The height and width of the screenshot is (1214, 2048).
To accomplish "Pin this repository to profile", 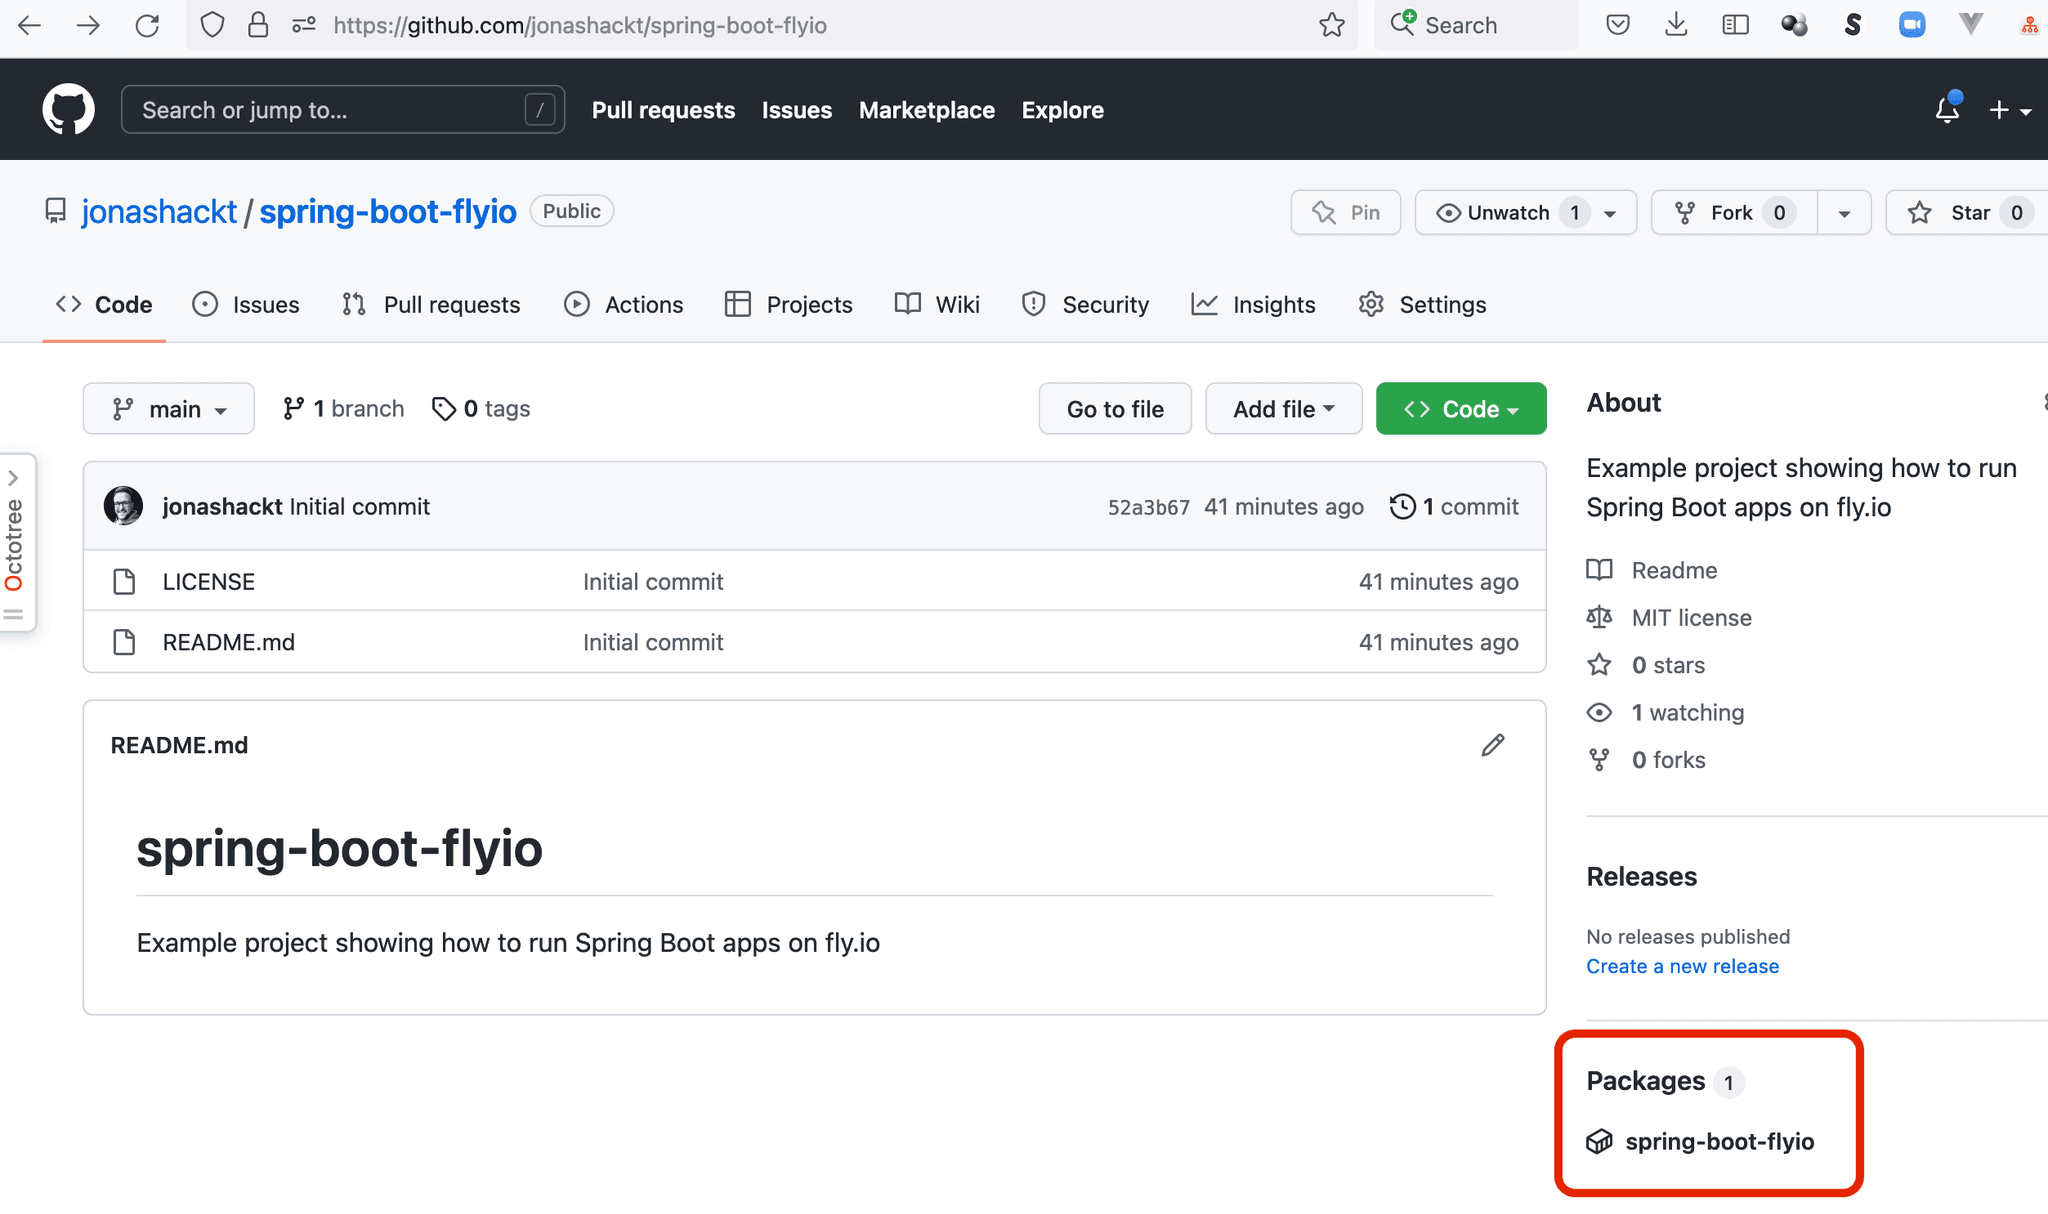I will pos(1345,213).
